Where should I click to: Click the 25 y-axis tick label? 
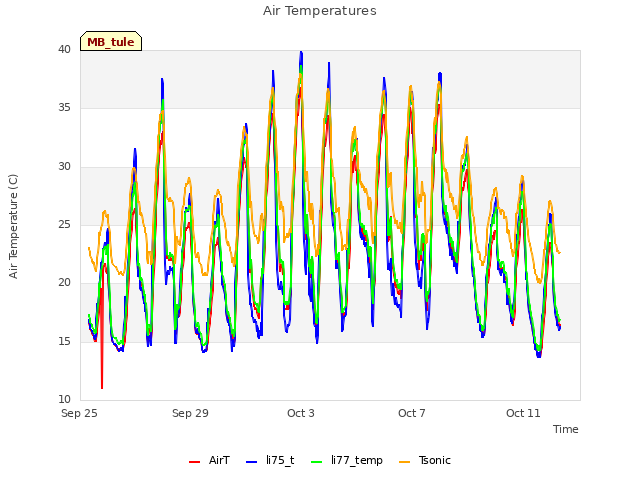click(x=64, y=224)
